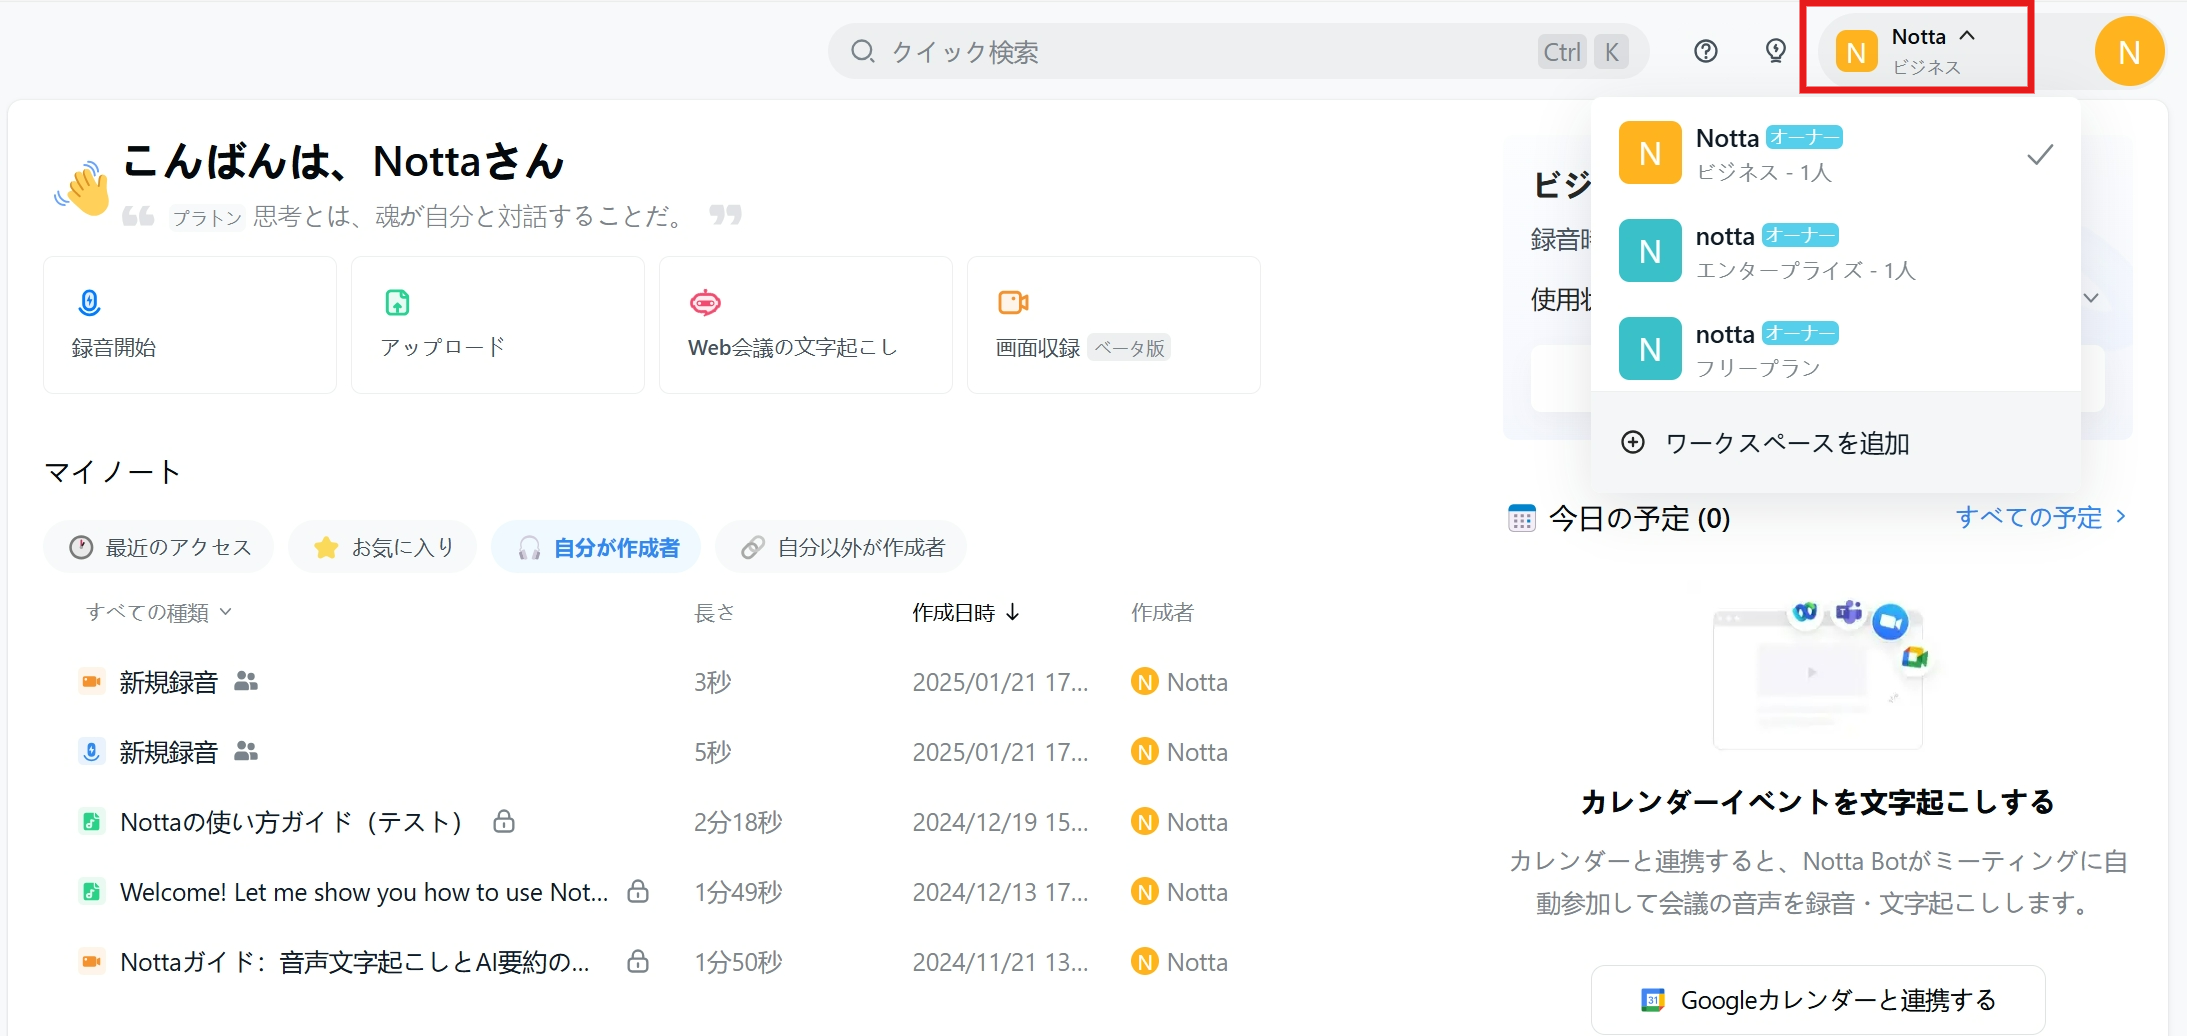The height and width of the screenshot is (1036, 2187).
Task: Click ワークスペースを追加
Action: click(1836, 443)
